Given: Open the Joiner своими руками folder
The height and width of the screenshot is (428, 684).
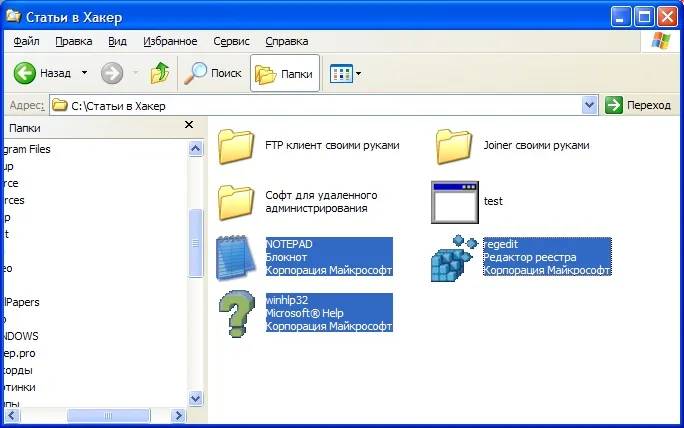Looking at the screenshot, I should [454, 146].
